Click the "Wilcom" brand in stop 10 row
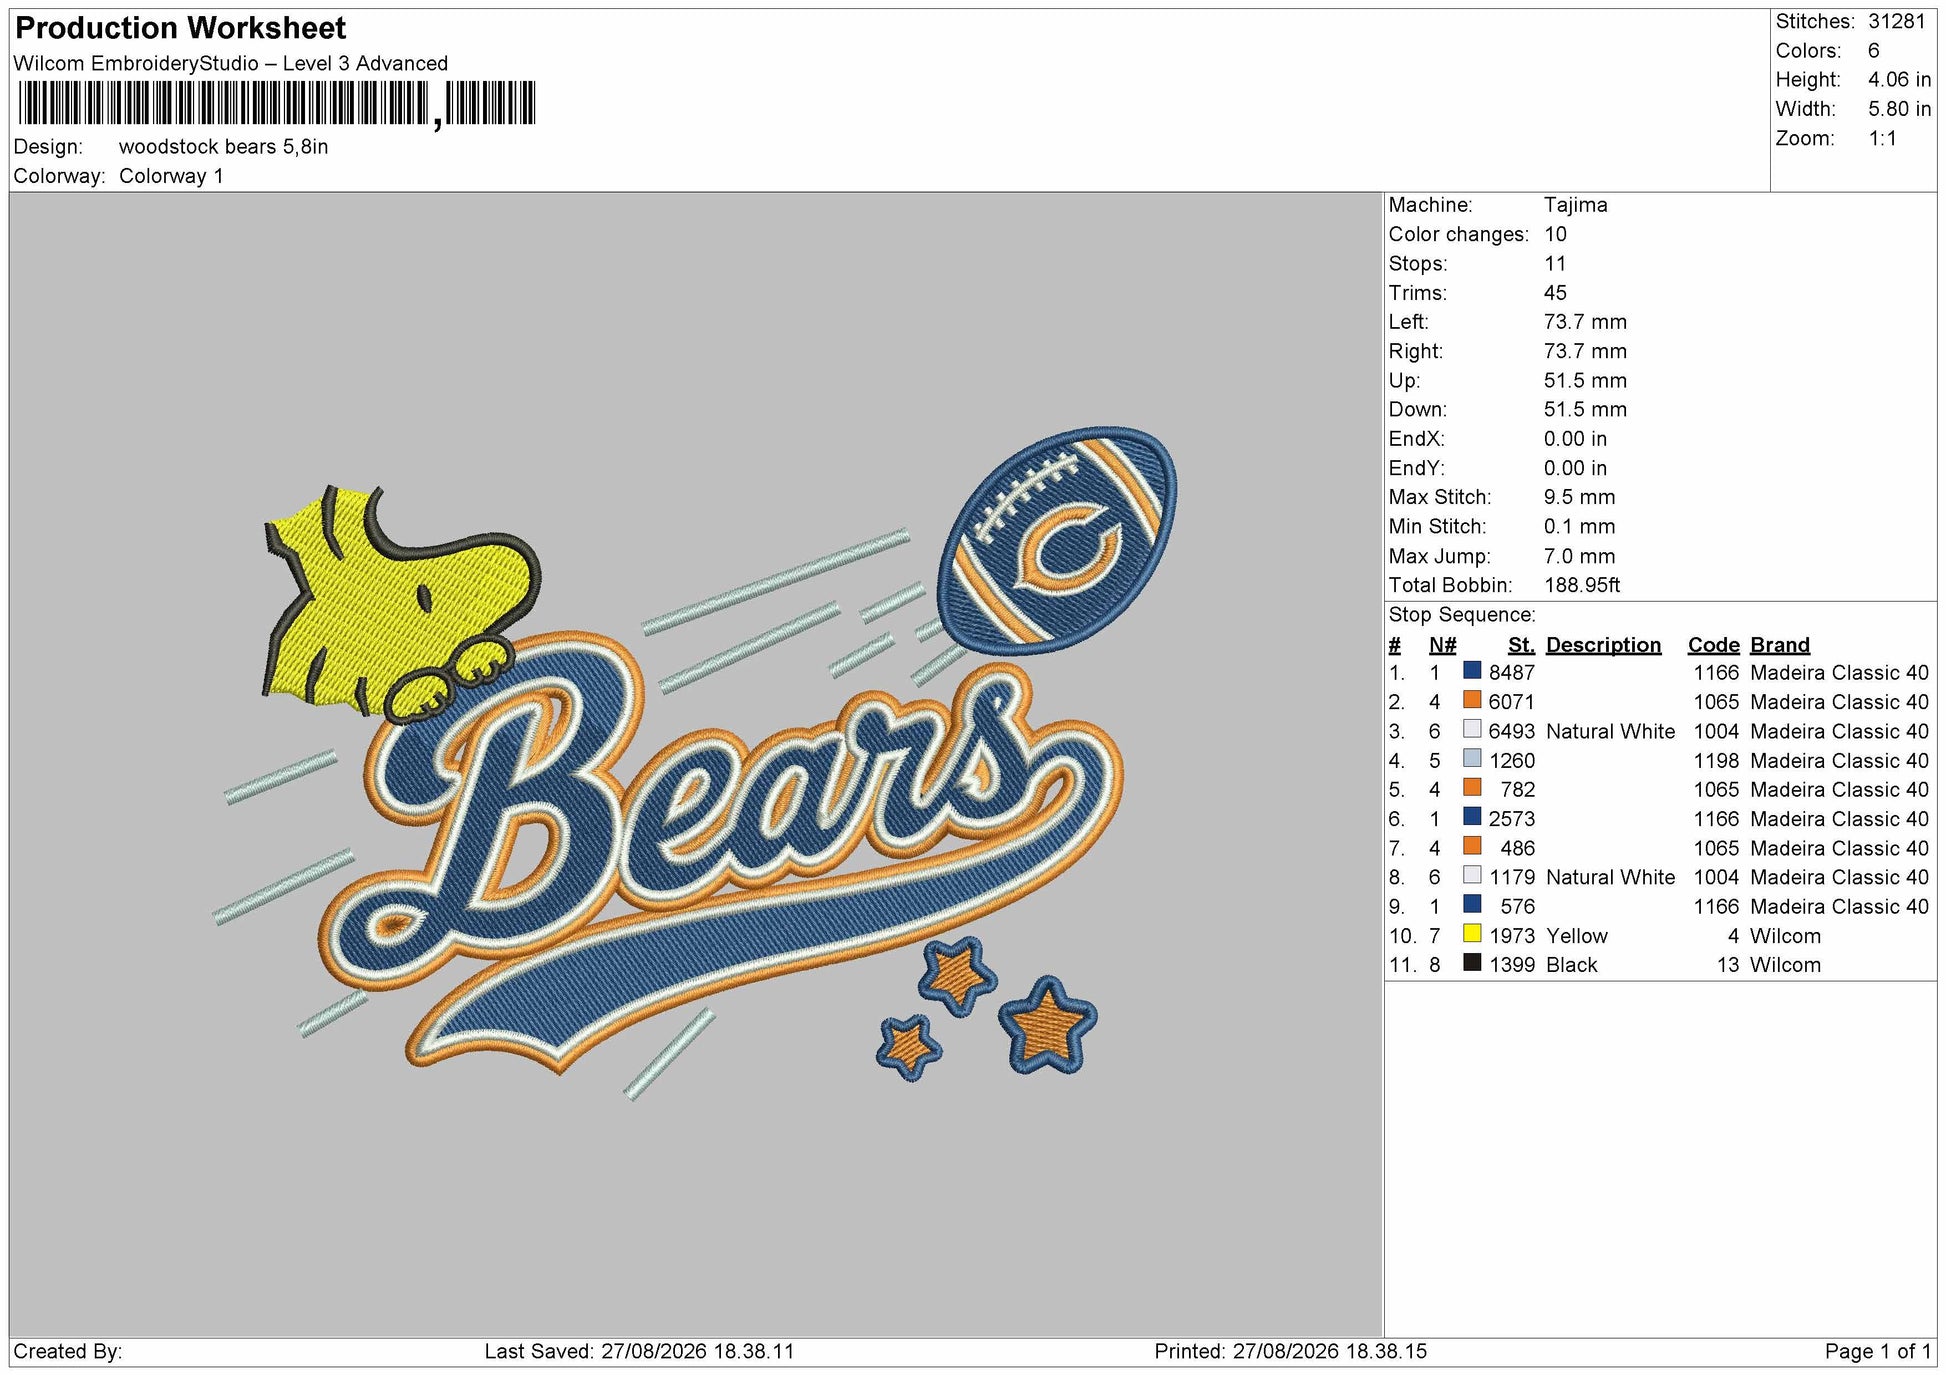Viewport: 1946px width, 1375px height. [x=1785, y=936]
